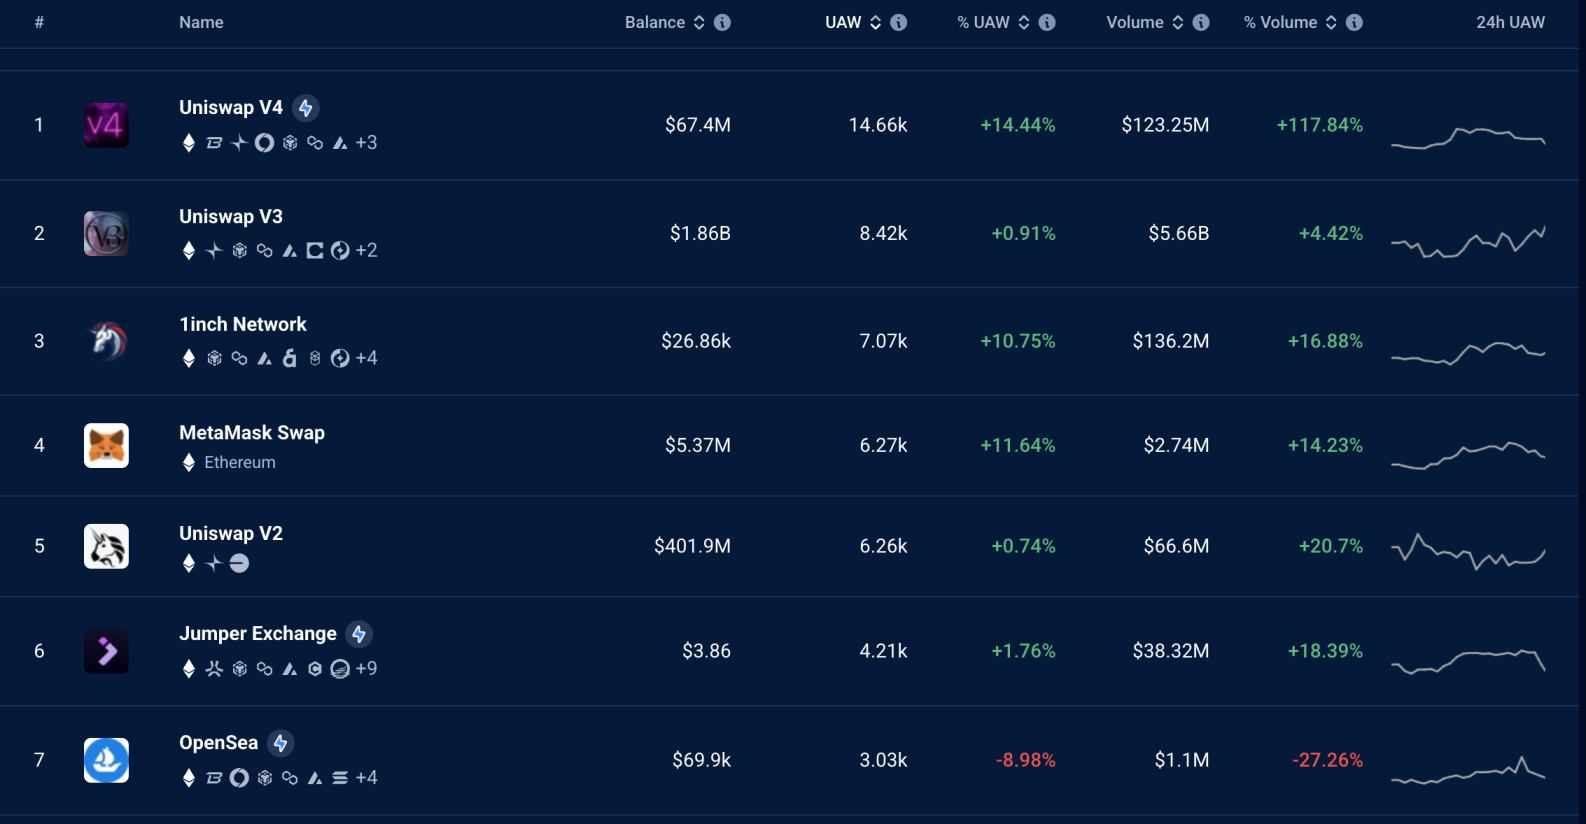The width and height of the screenshot is (1586, 824).
Task: Click the Base chain icon under Uniswap V2
Action: 239,564
